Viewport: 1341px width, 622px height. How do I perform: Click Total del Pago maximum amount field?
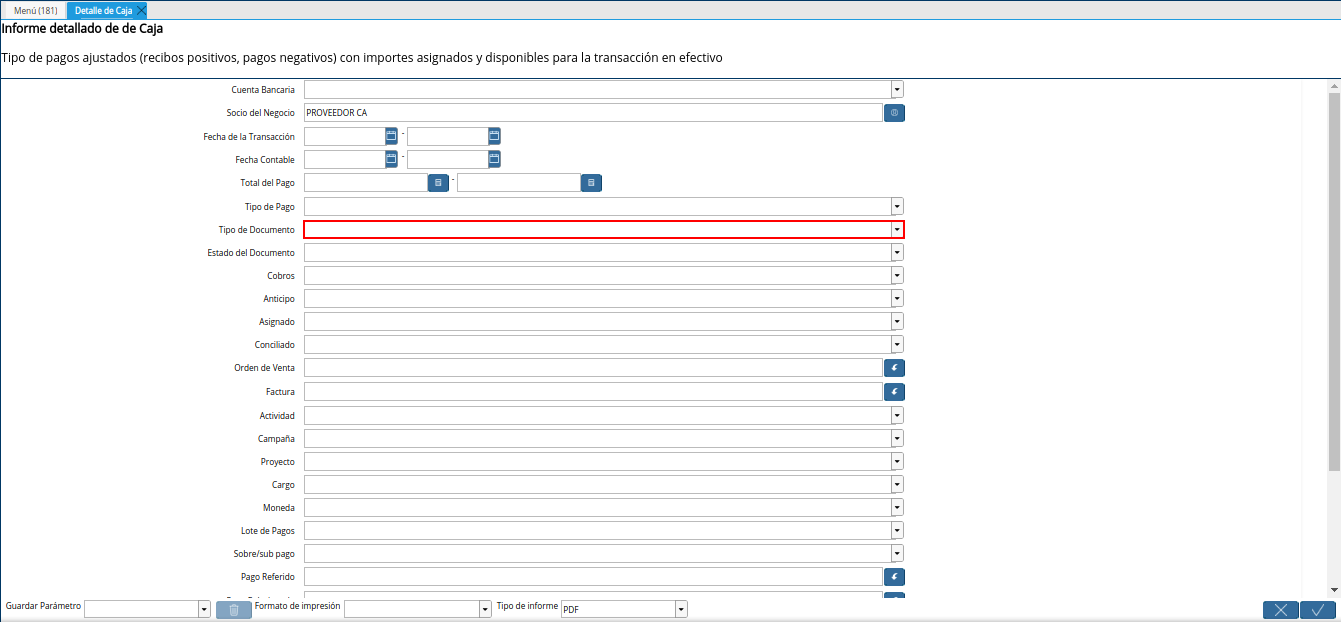519,183
